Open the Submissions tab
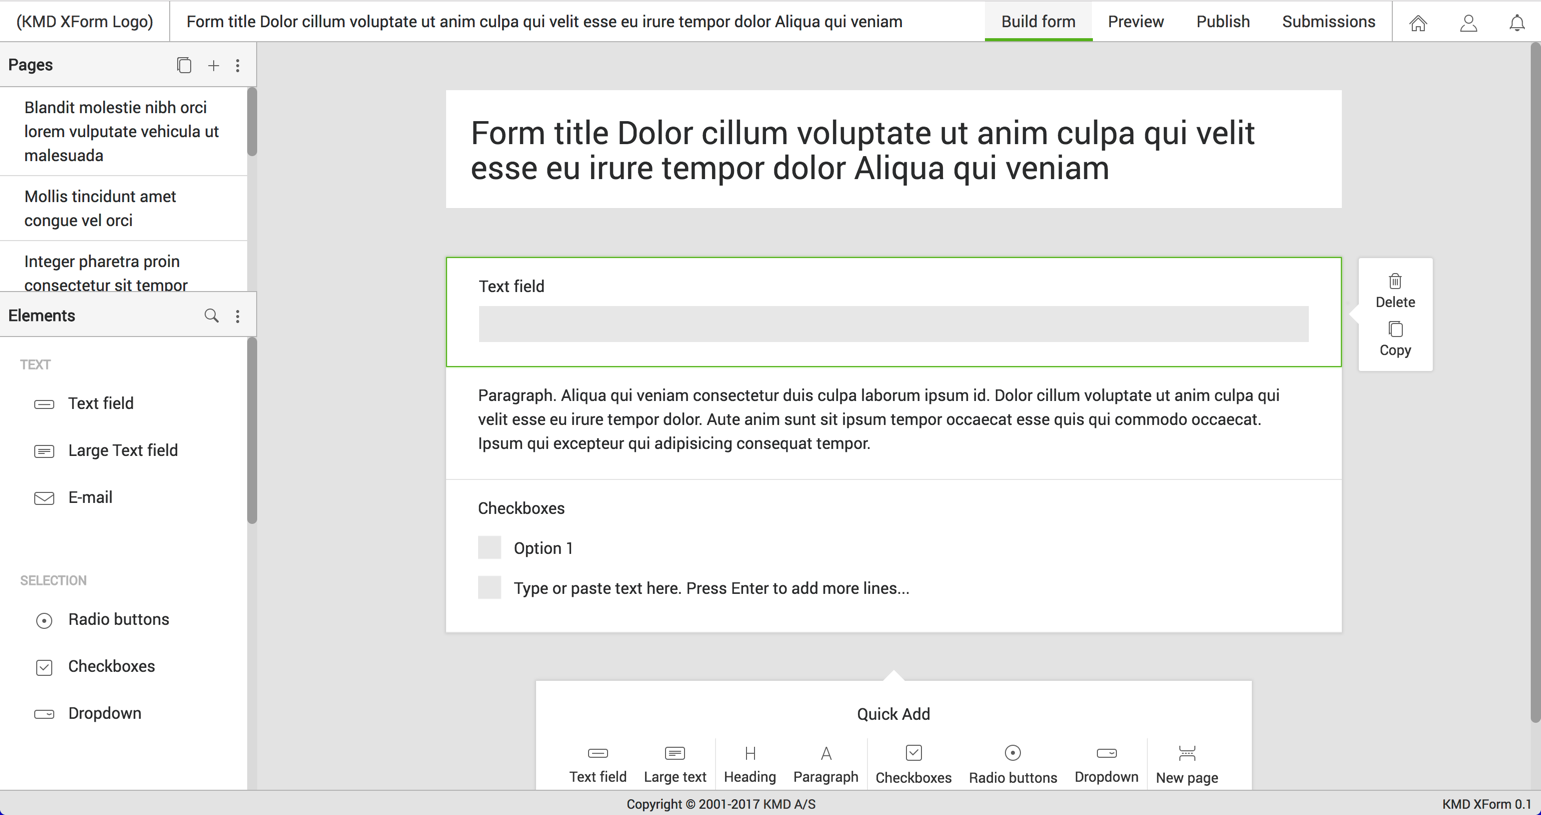 1328,21
